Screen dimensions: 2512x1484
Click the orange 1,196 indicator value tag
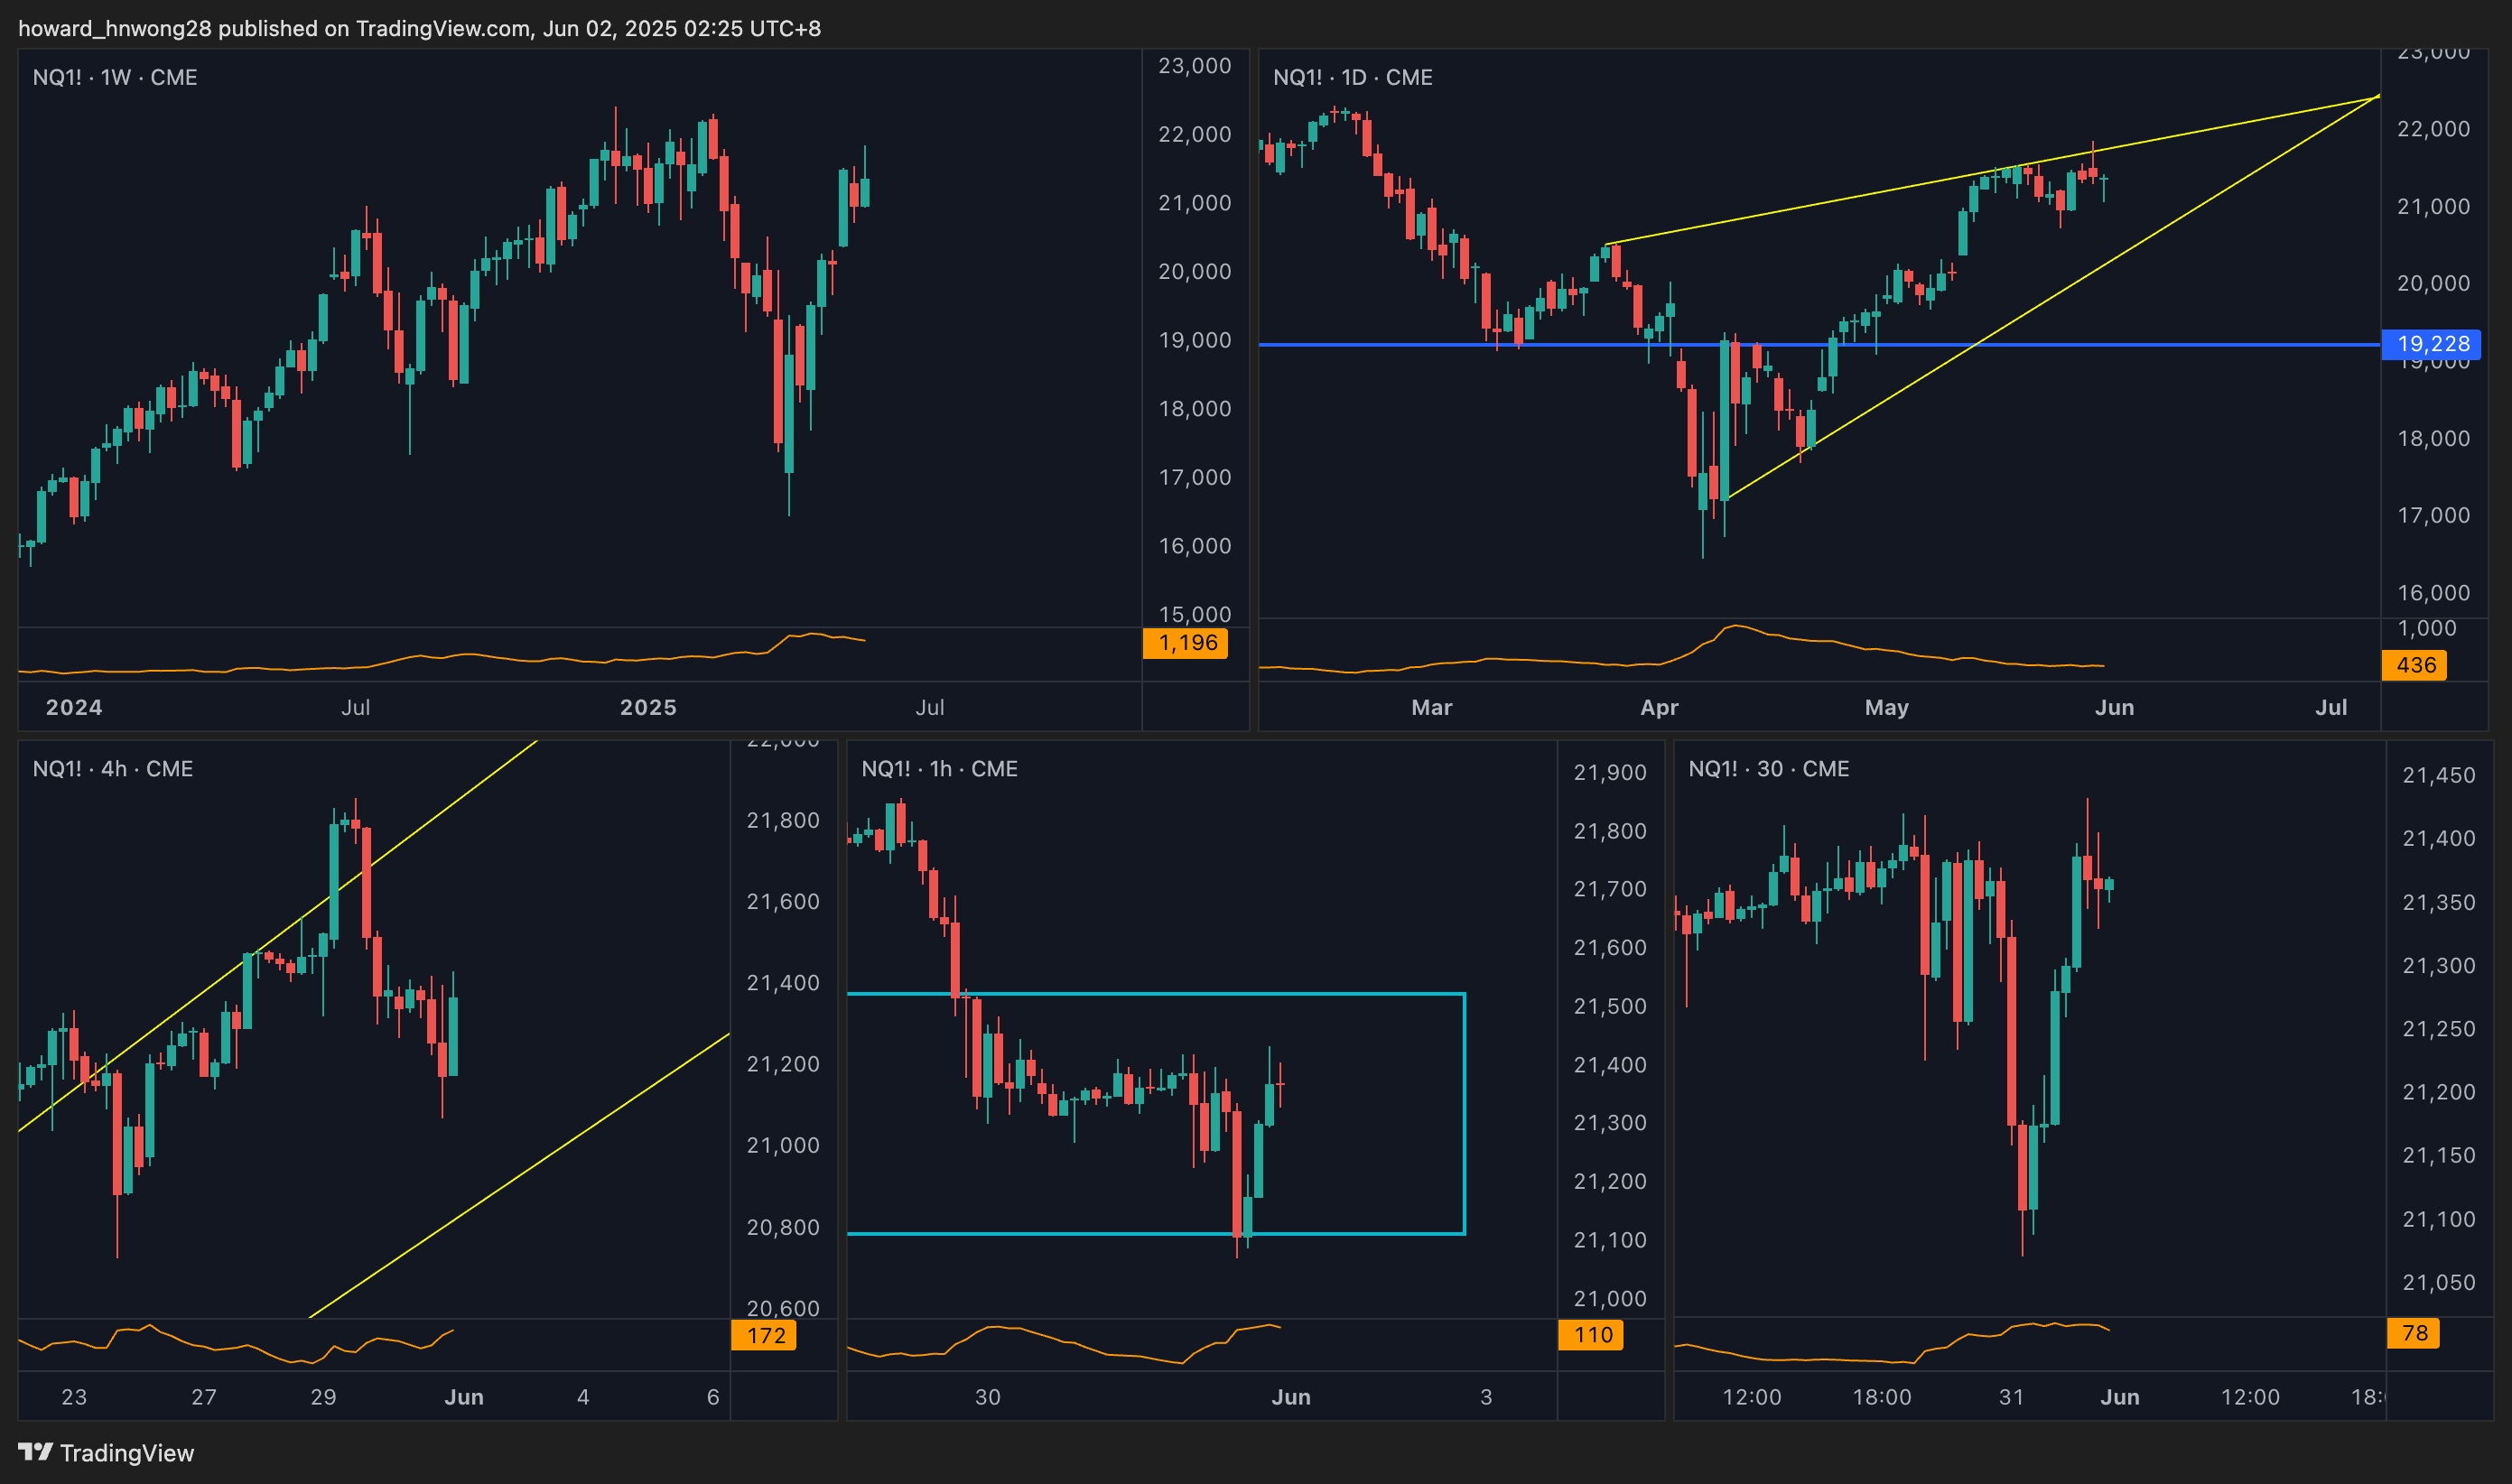pyautogui.click(x=1186, y=643)
